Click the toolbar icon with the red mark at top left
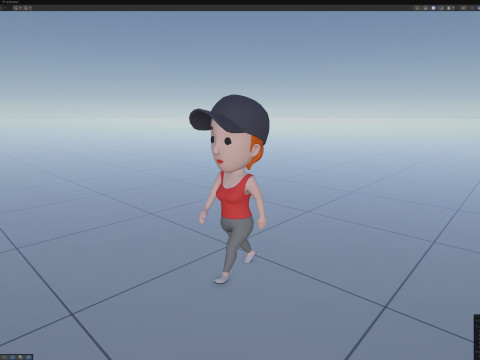Viewport: 480px width, 360px height. [26, 8]
